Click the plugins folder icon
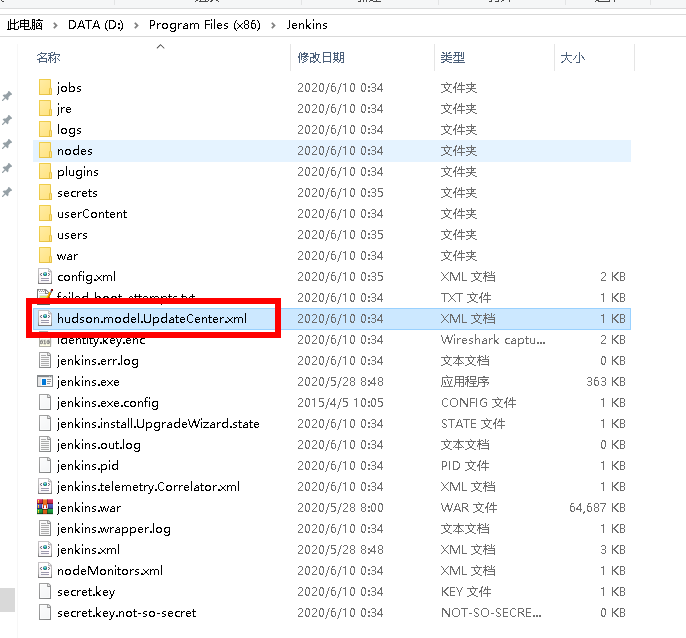Image resolution: width=686 pixels, height=638 pixels. [45, 171]
